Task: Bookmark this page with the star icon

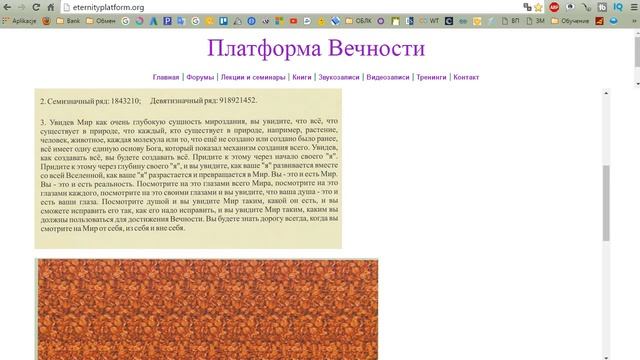Action: pyautogui.click(x=538, y=7)
